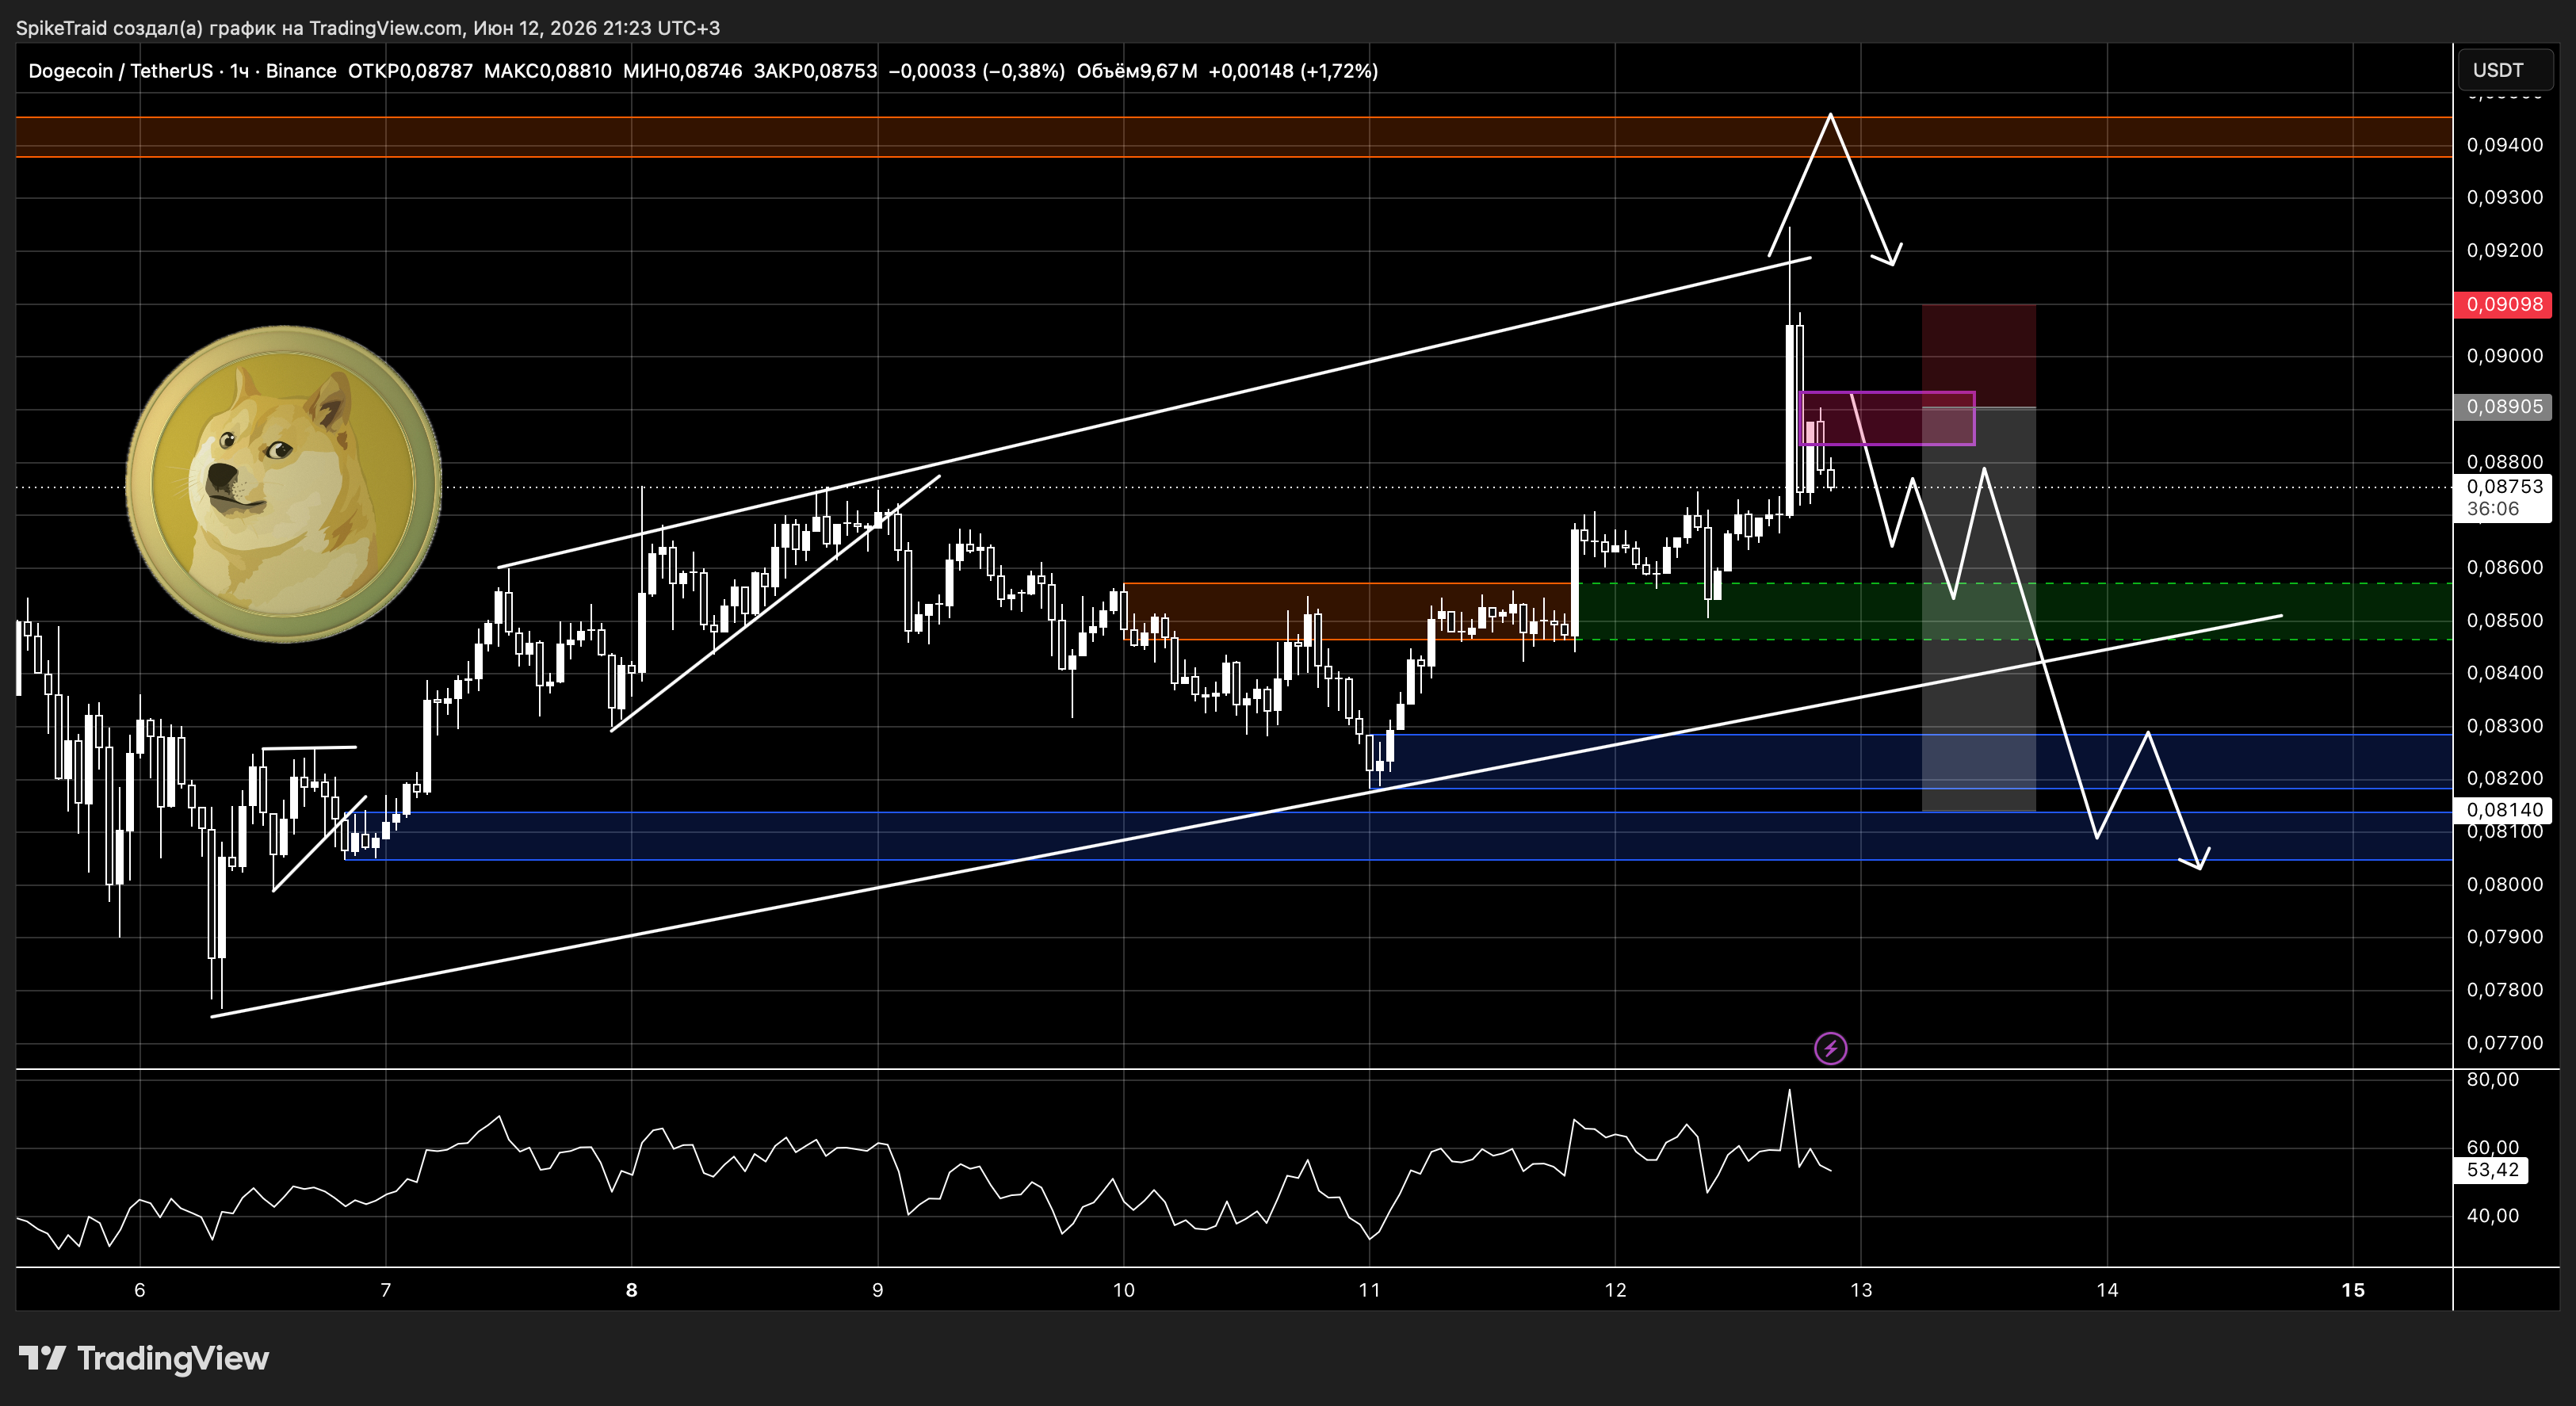Click the 0,08140 price label
The height and width of the screenshot is (1406, 2576).
2503,810
